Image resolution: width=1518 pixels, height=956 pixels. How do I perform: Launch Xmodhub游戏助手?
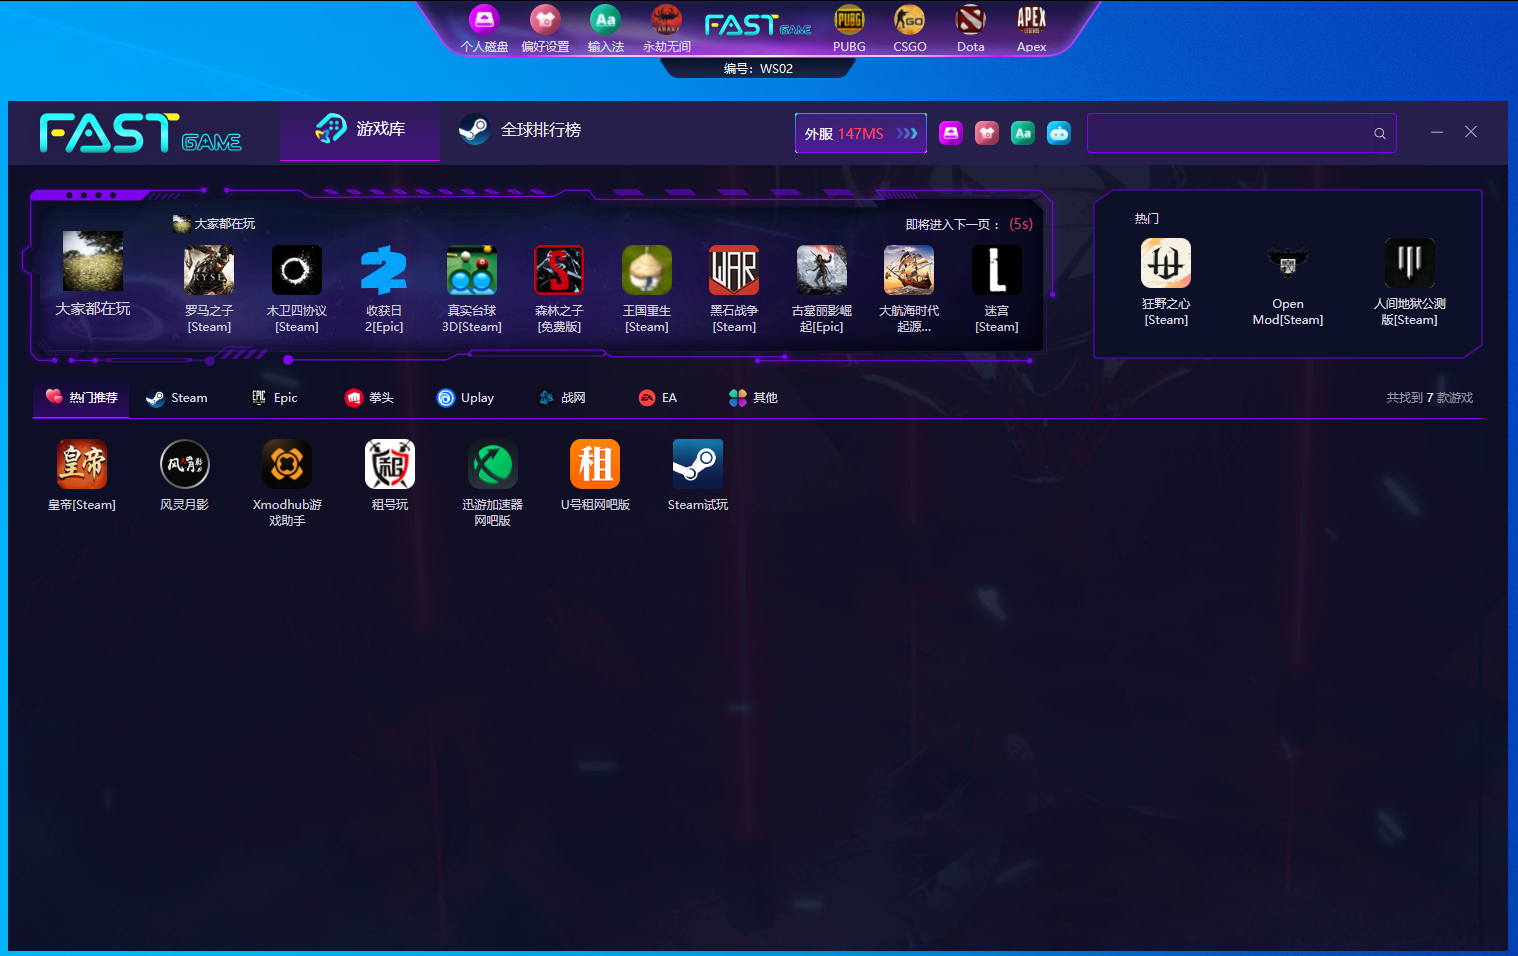pyautogui.click(x=287, y=484)
